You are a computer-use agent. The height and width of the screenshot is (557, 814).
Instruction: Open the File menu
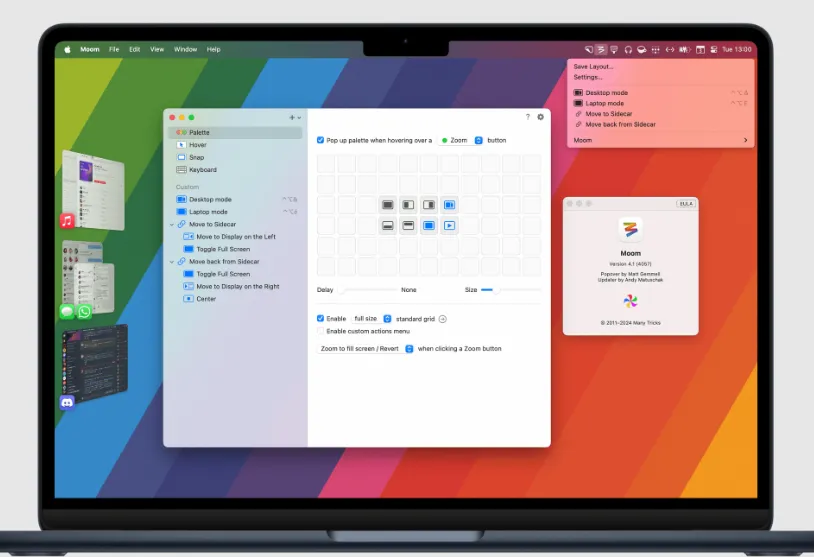pyautogui.click(x=114, y=49)
